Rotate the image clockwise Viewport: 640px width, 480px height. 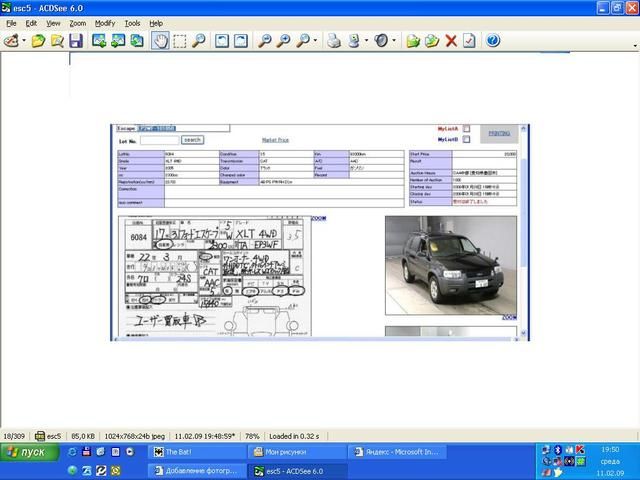(x=241, y=40)
